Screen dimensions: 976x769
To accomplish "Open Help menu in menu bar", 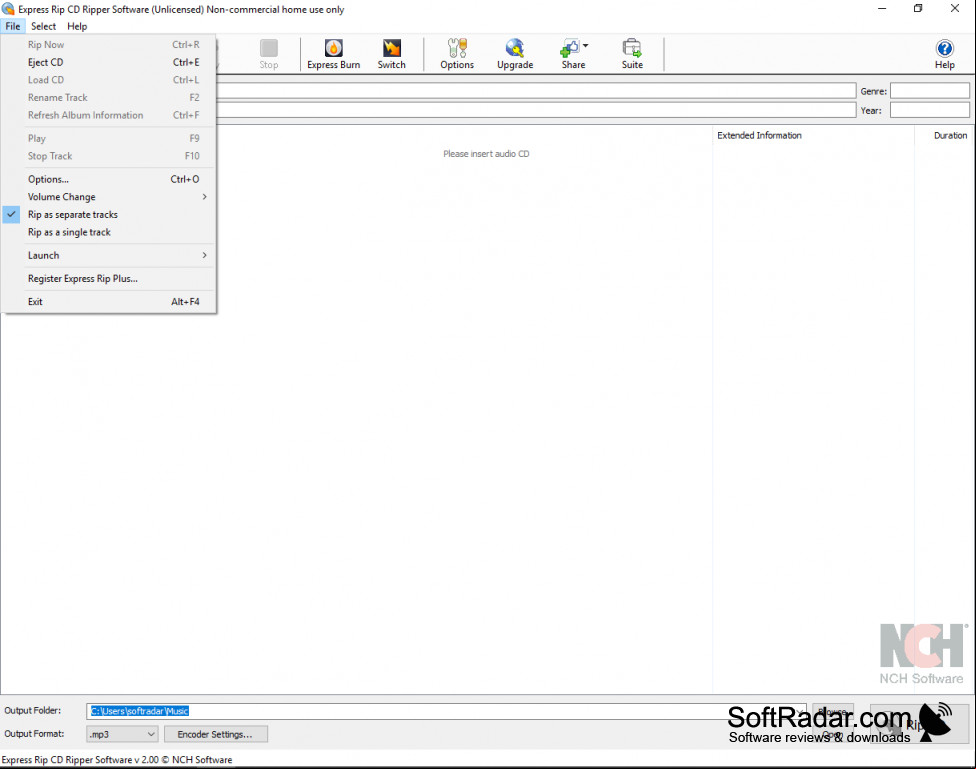I will pos(77,26).
